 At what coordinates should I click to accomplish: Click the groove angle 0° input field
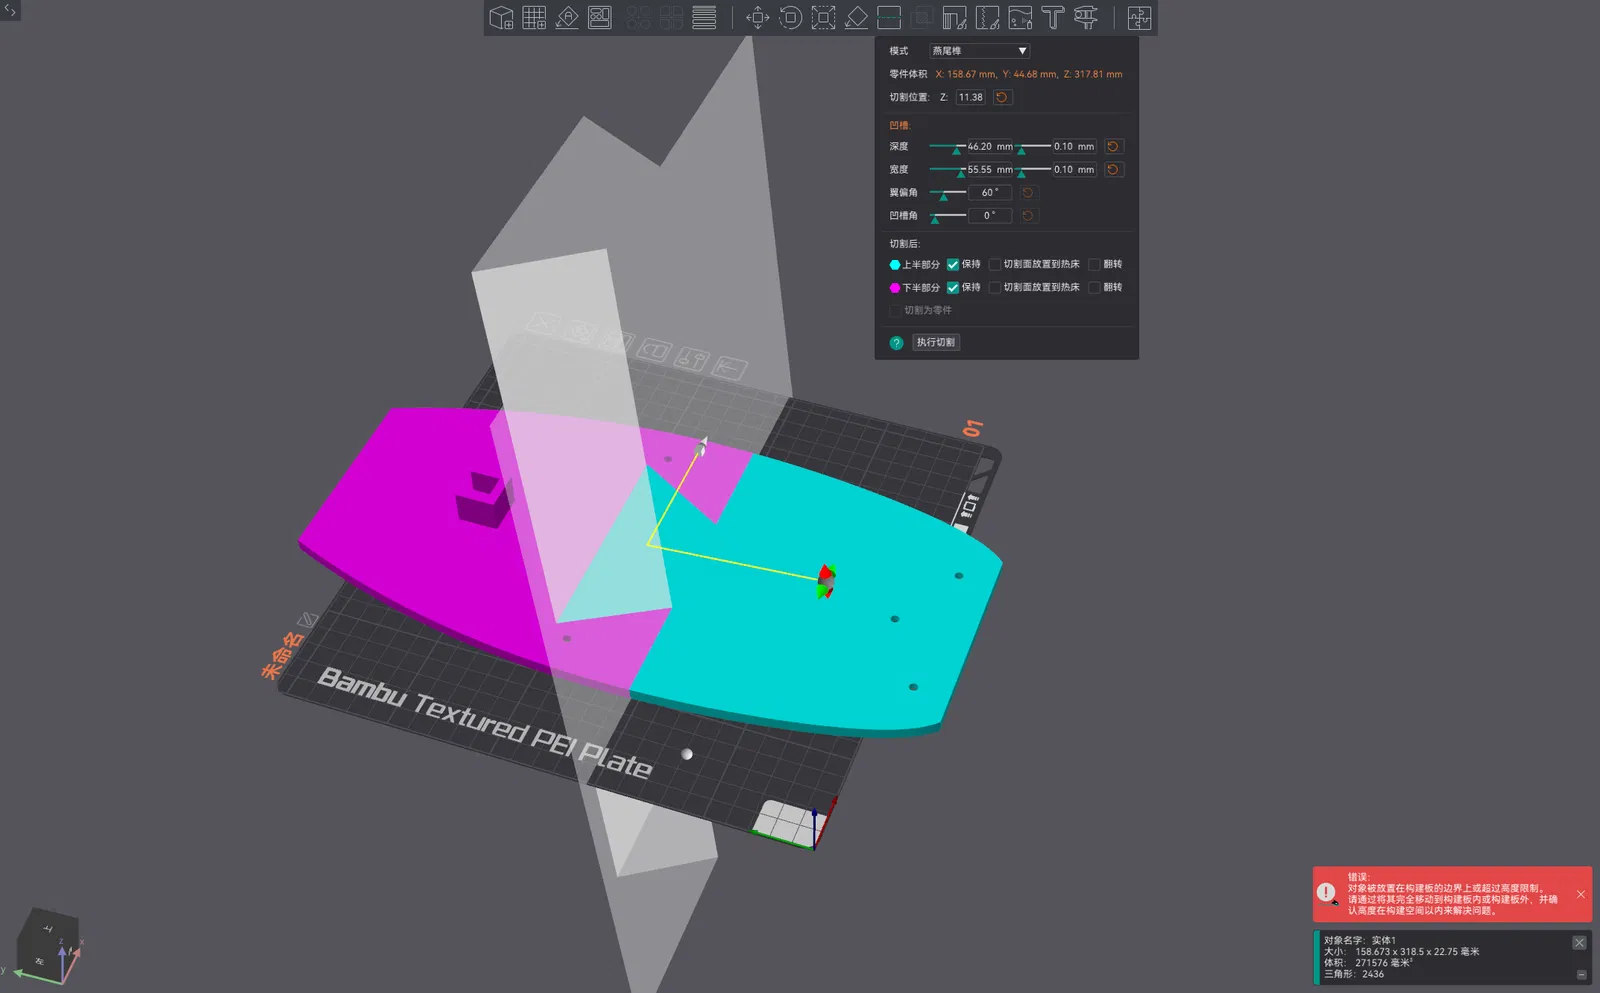coord(990,215)
